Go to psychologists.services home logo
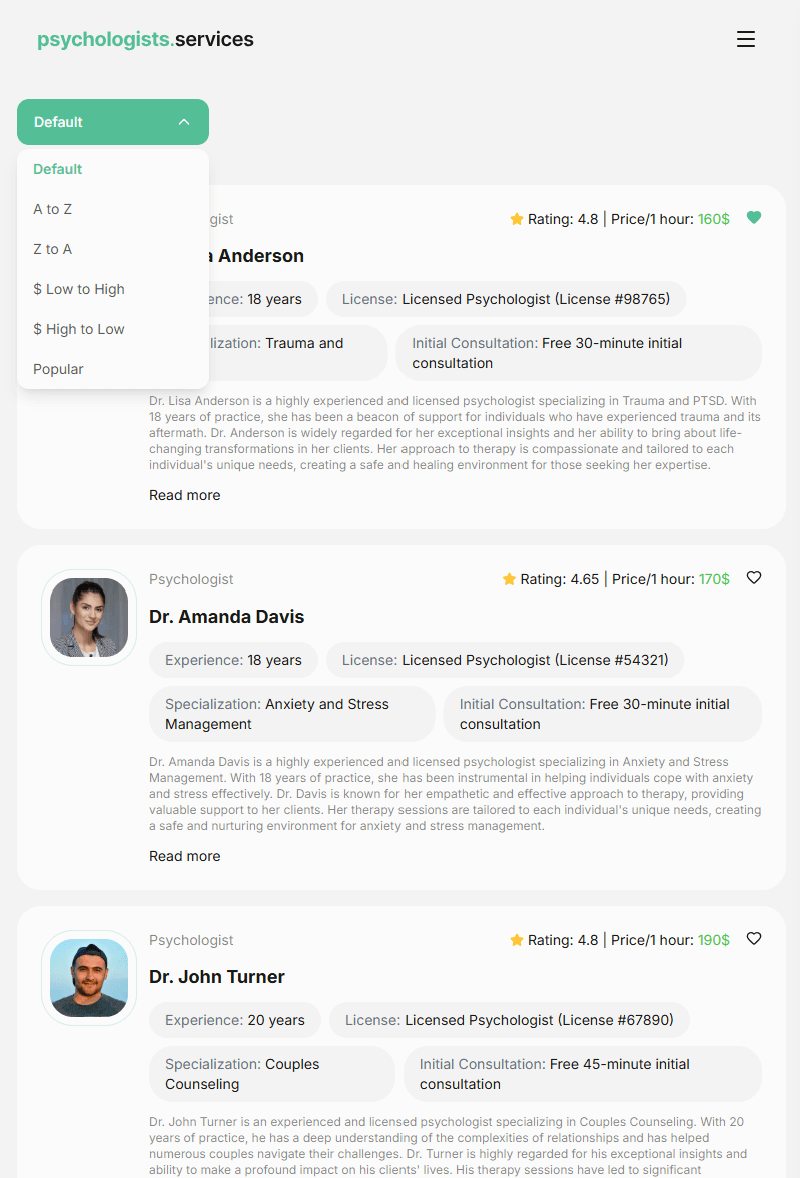 (145, 39)
